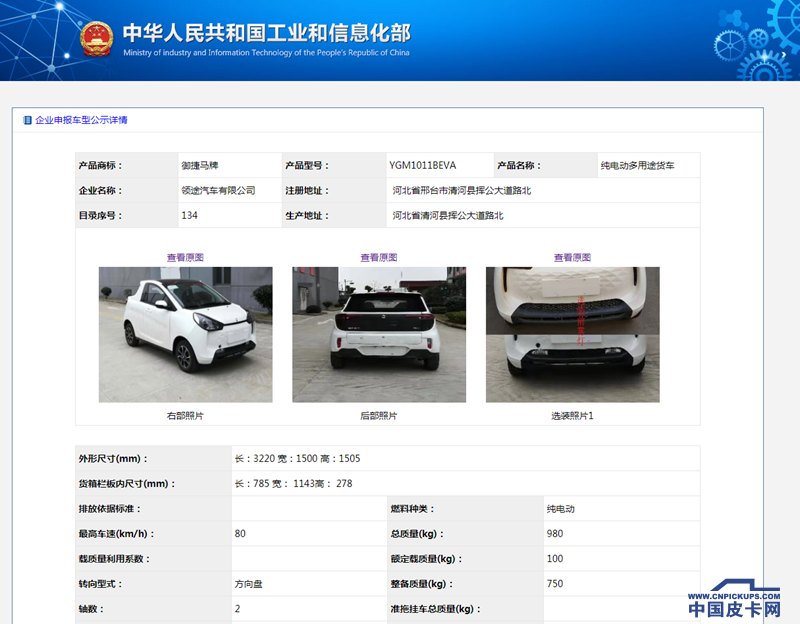
Task: Click the 中国皮卡网 watermark text
Action: pyautogui.click(x=734, y=609)
